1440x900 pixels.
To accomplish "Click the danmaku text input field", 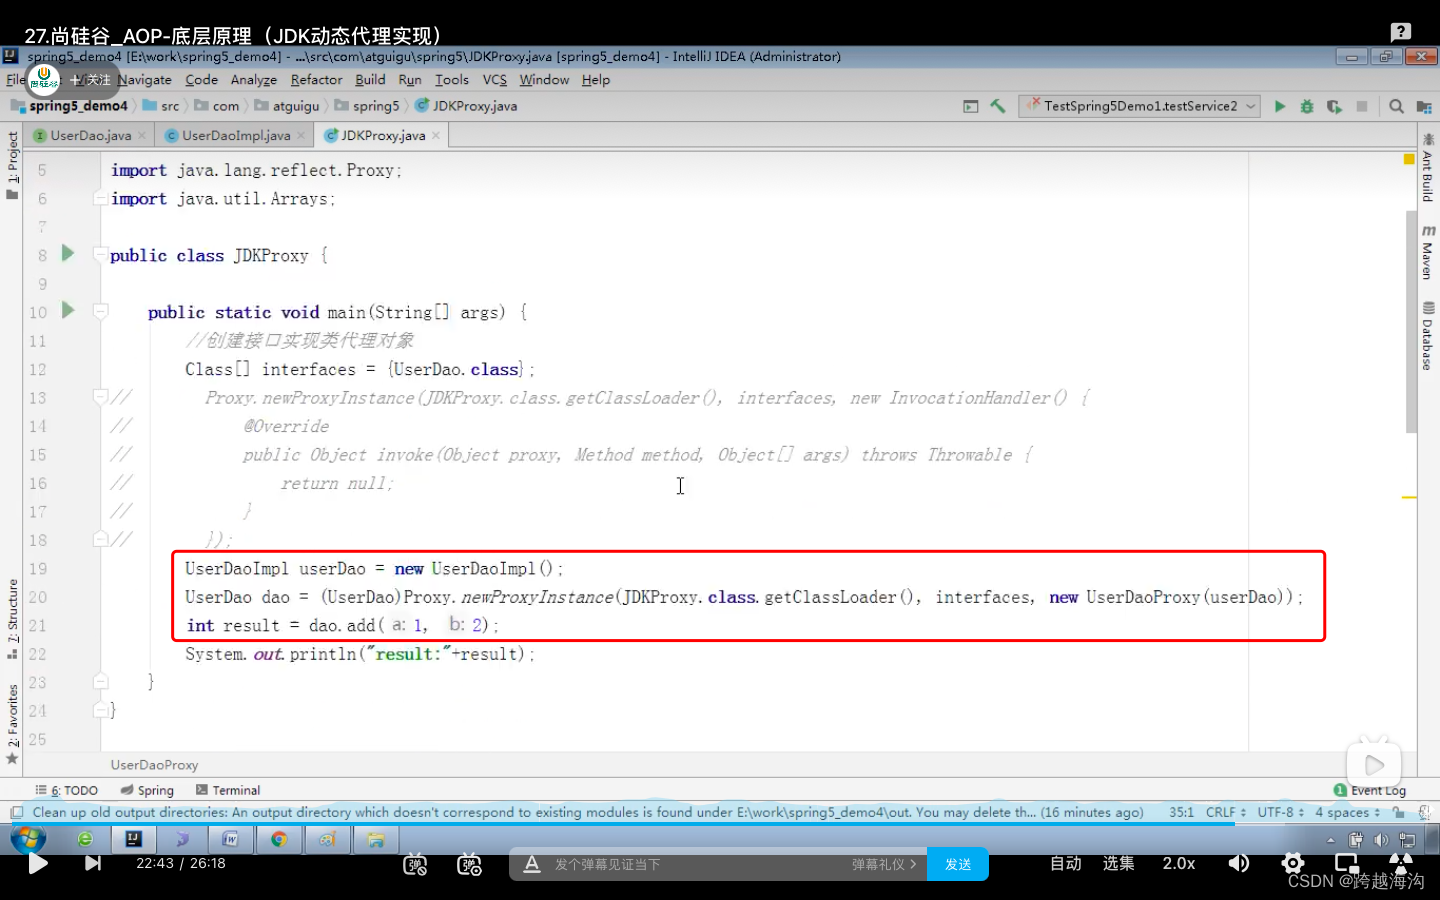I will 695,864.
